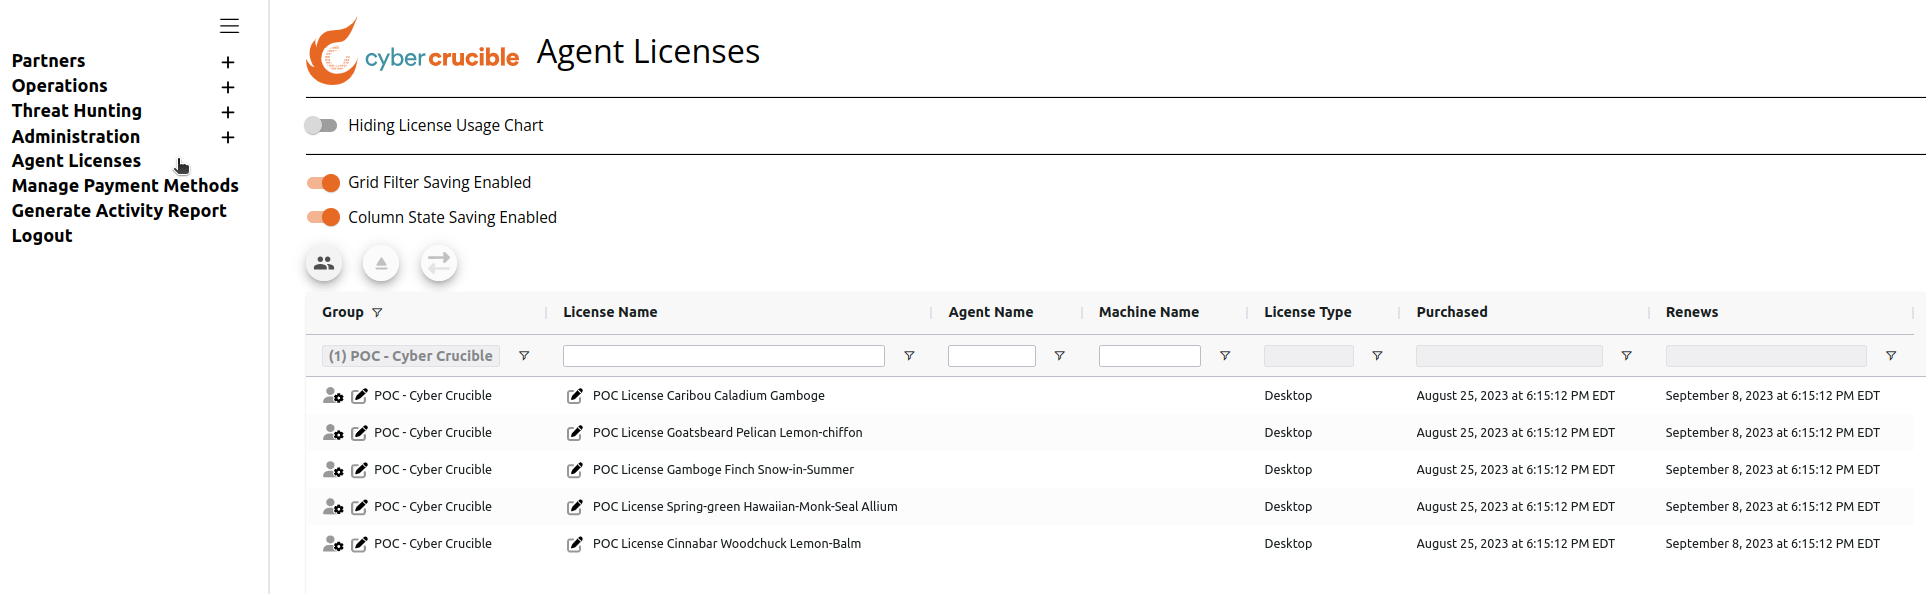Edit group for Caribou Caladium Gamboge row
The width and height of the screenshot is (1926, 594).
pyautogui.click(x=359, y=396)
